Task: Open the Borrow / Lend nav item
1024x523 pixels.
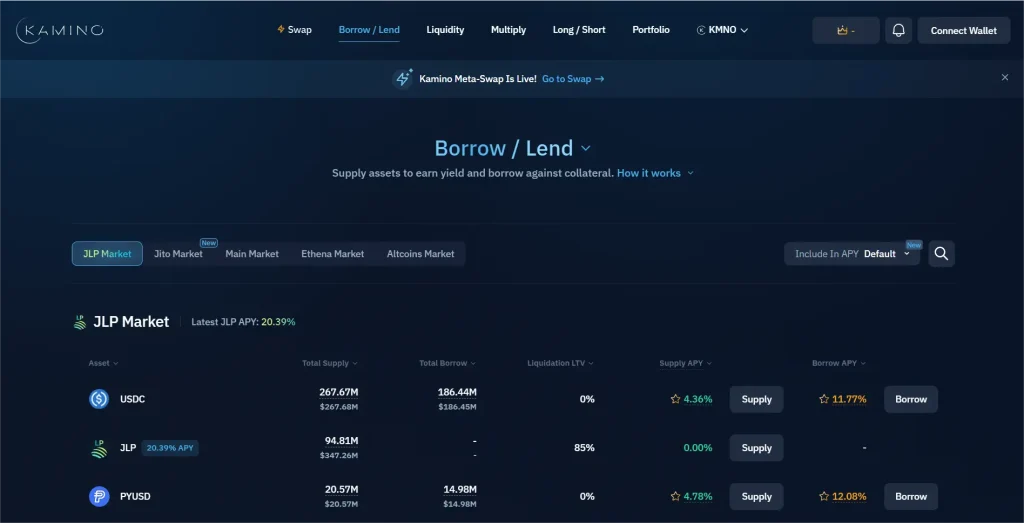Action: click(369, 30)
